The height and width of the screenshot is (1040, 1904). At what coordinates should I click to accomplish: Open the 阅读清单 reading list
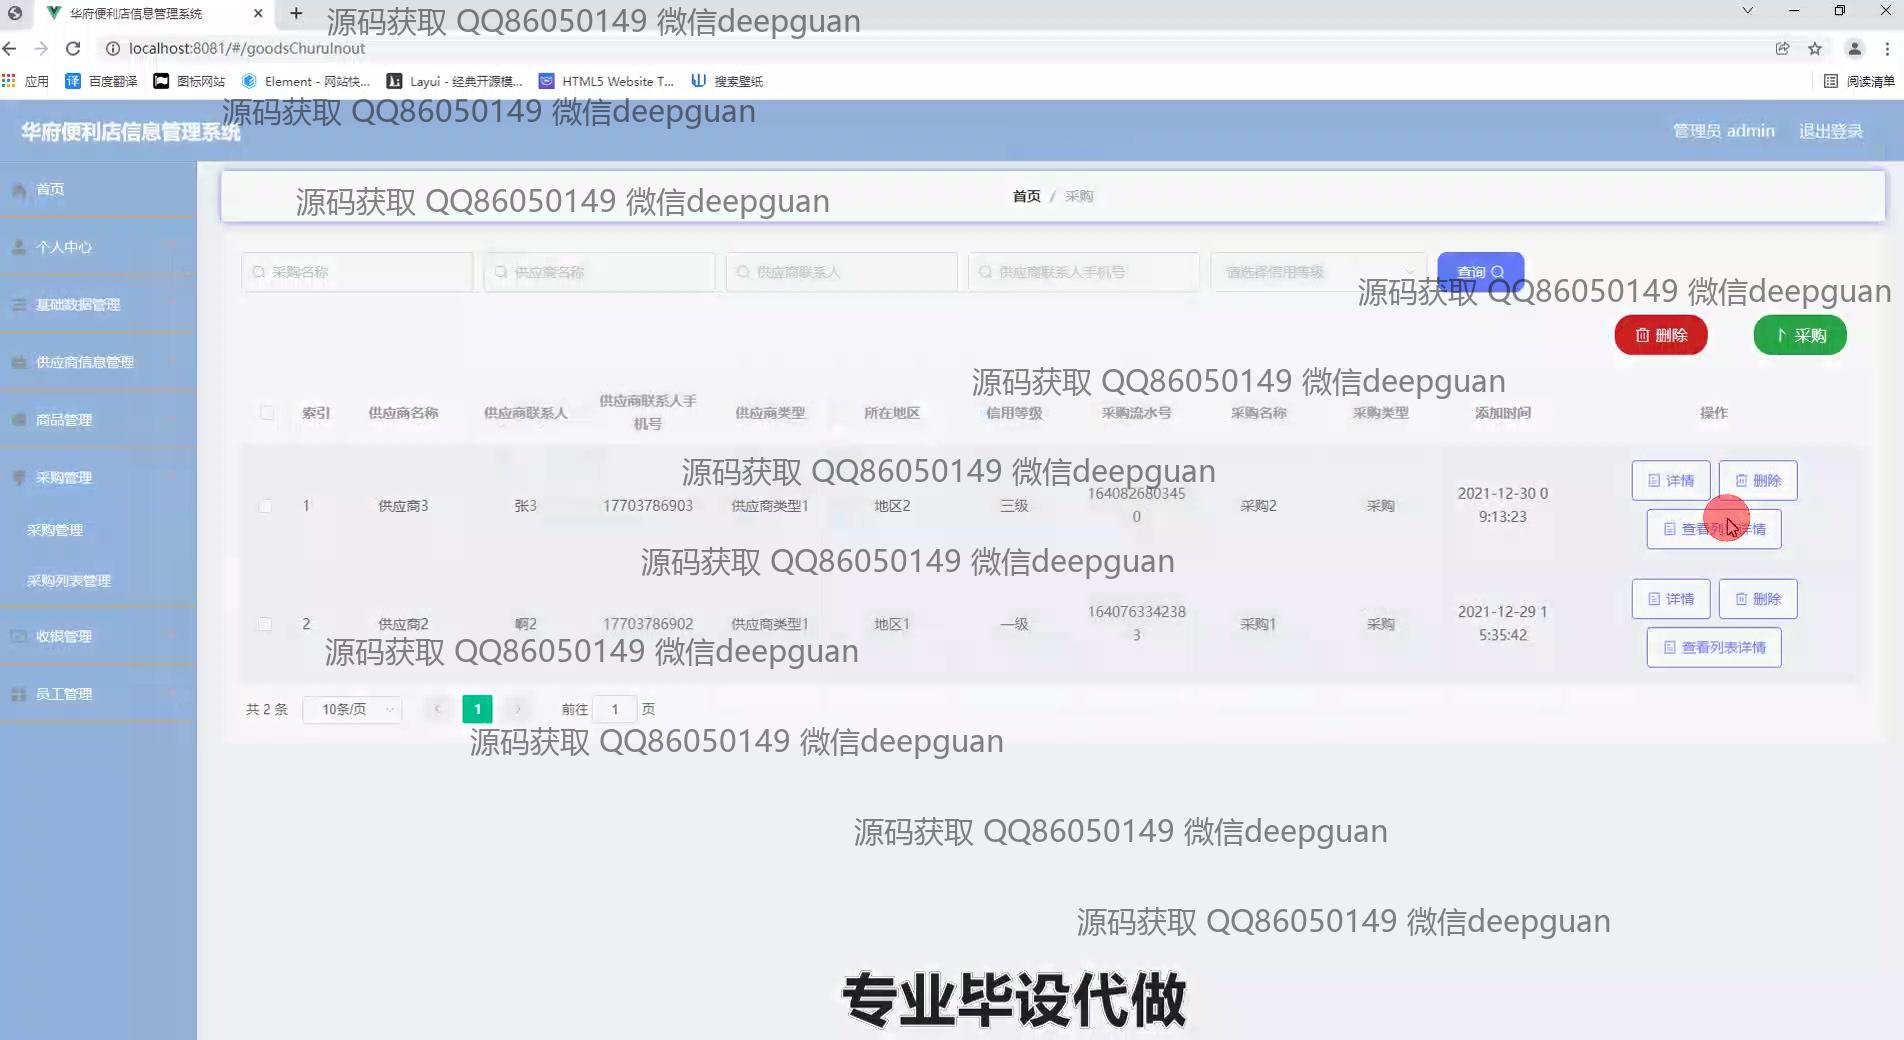coord(1859,81)
